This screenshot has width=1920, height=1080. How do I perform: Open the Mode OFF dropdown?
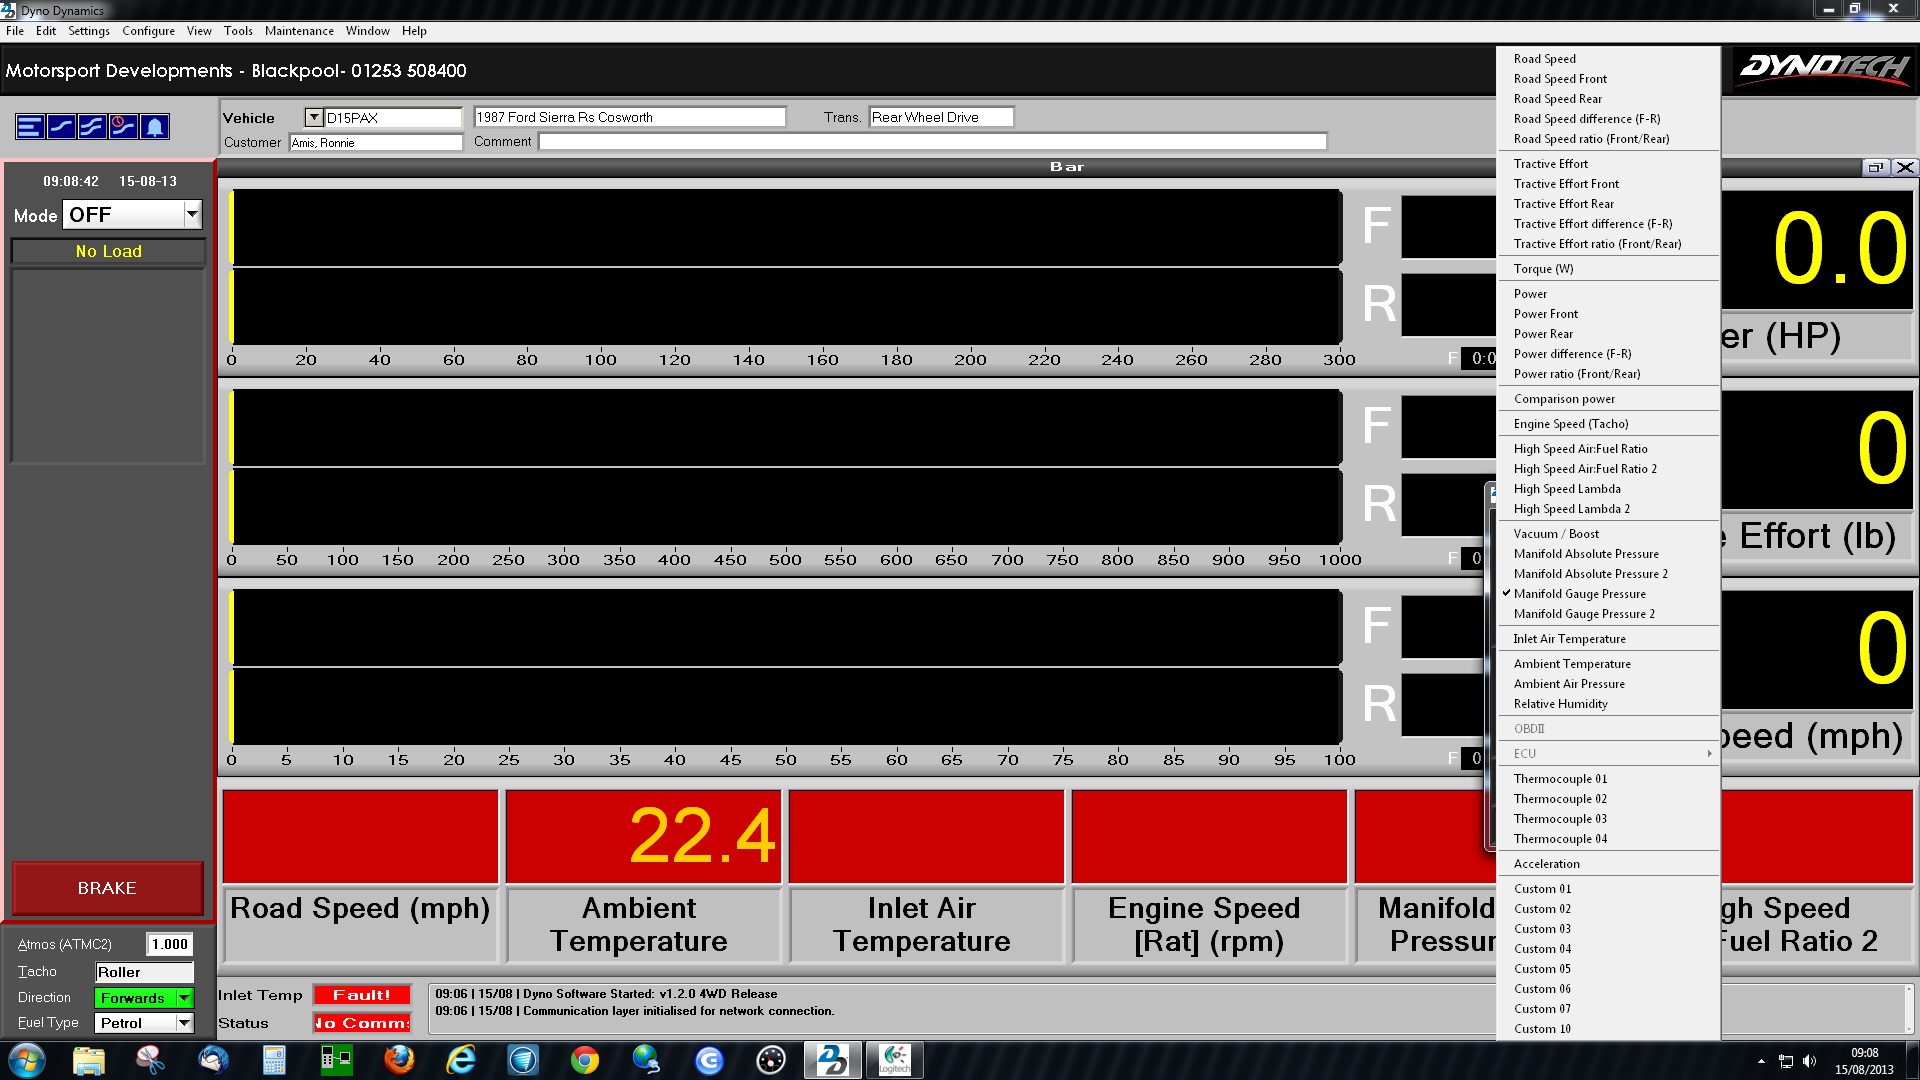pos(192,215)
